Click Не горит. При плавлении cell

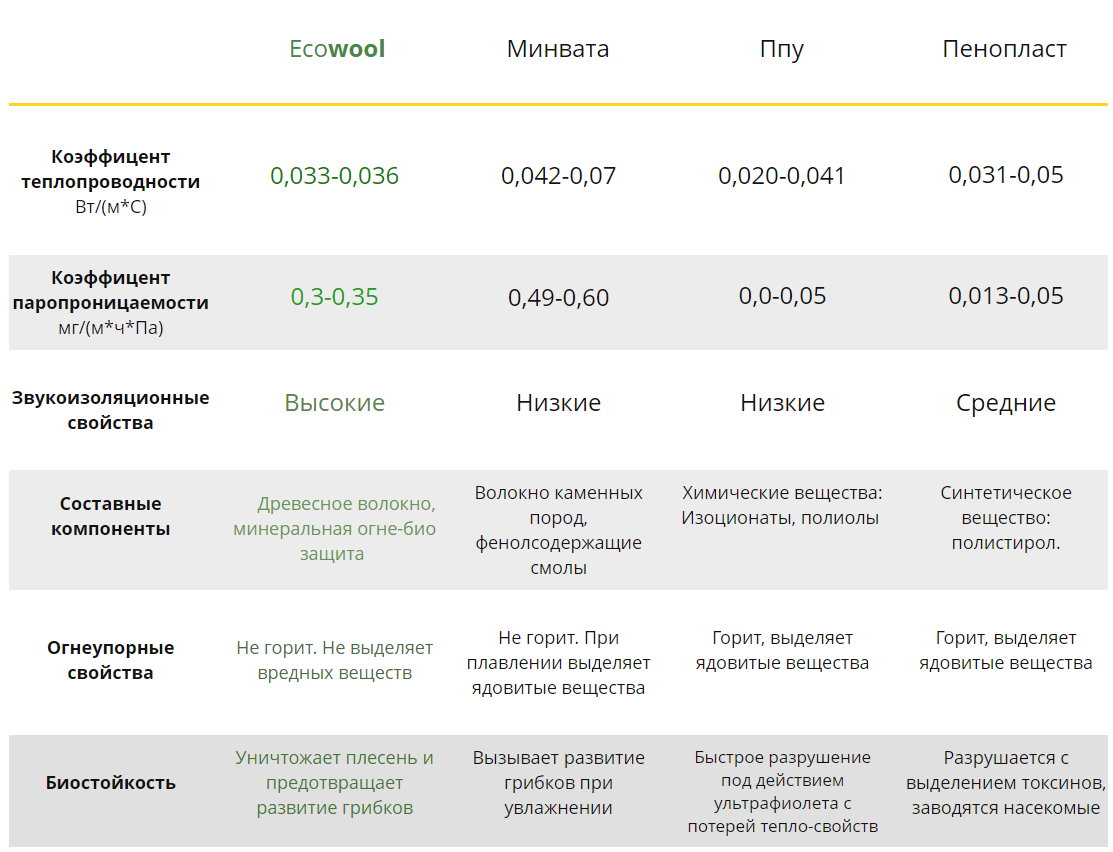pos(559,663)
